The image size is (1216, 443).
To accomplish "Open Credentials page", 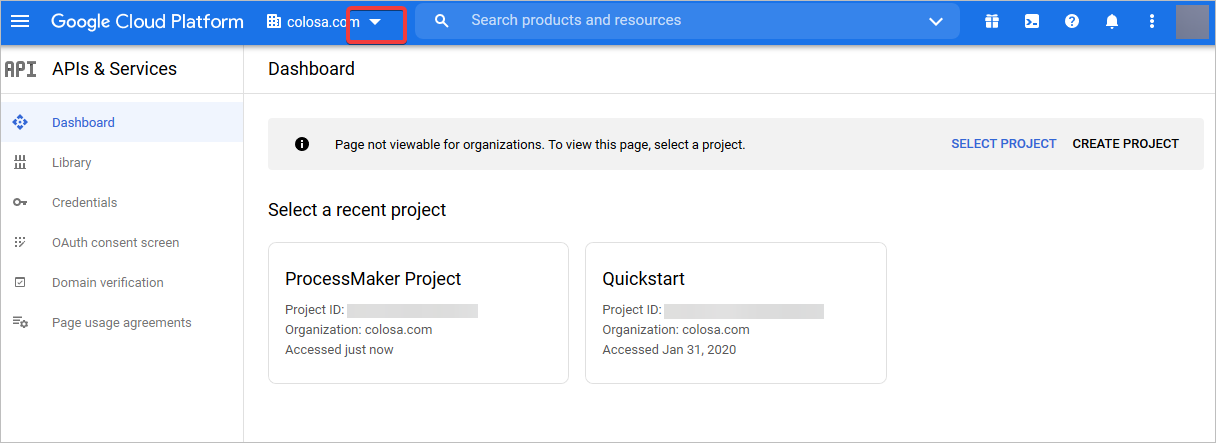I will (x=84, y=203).
